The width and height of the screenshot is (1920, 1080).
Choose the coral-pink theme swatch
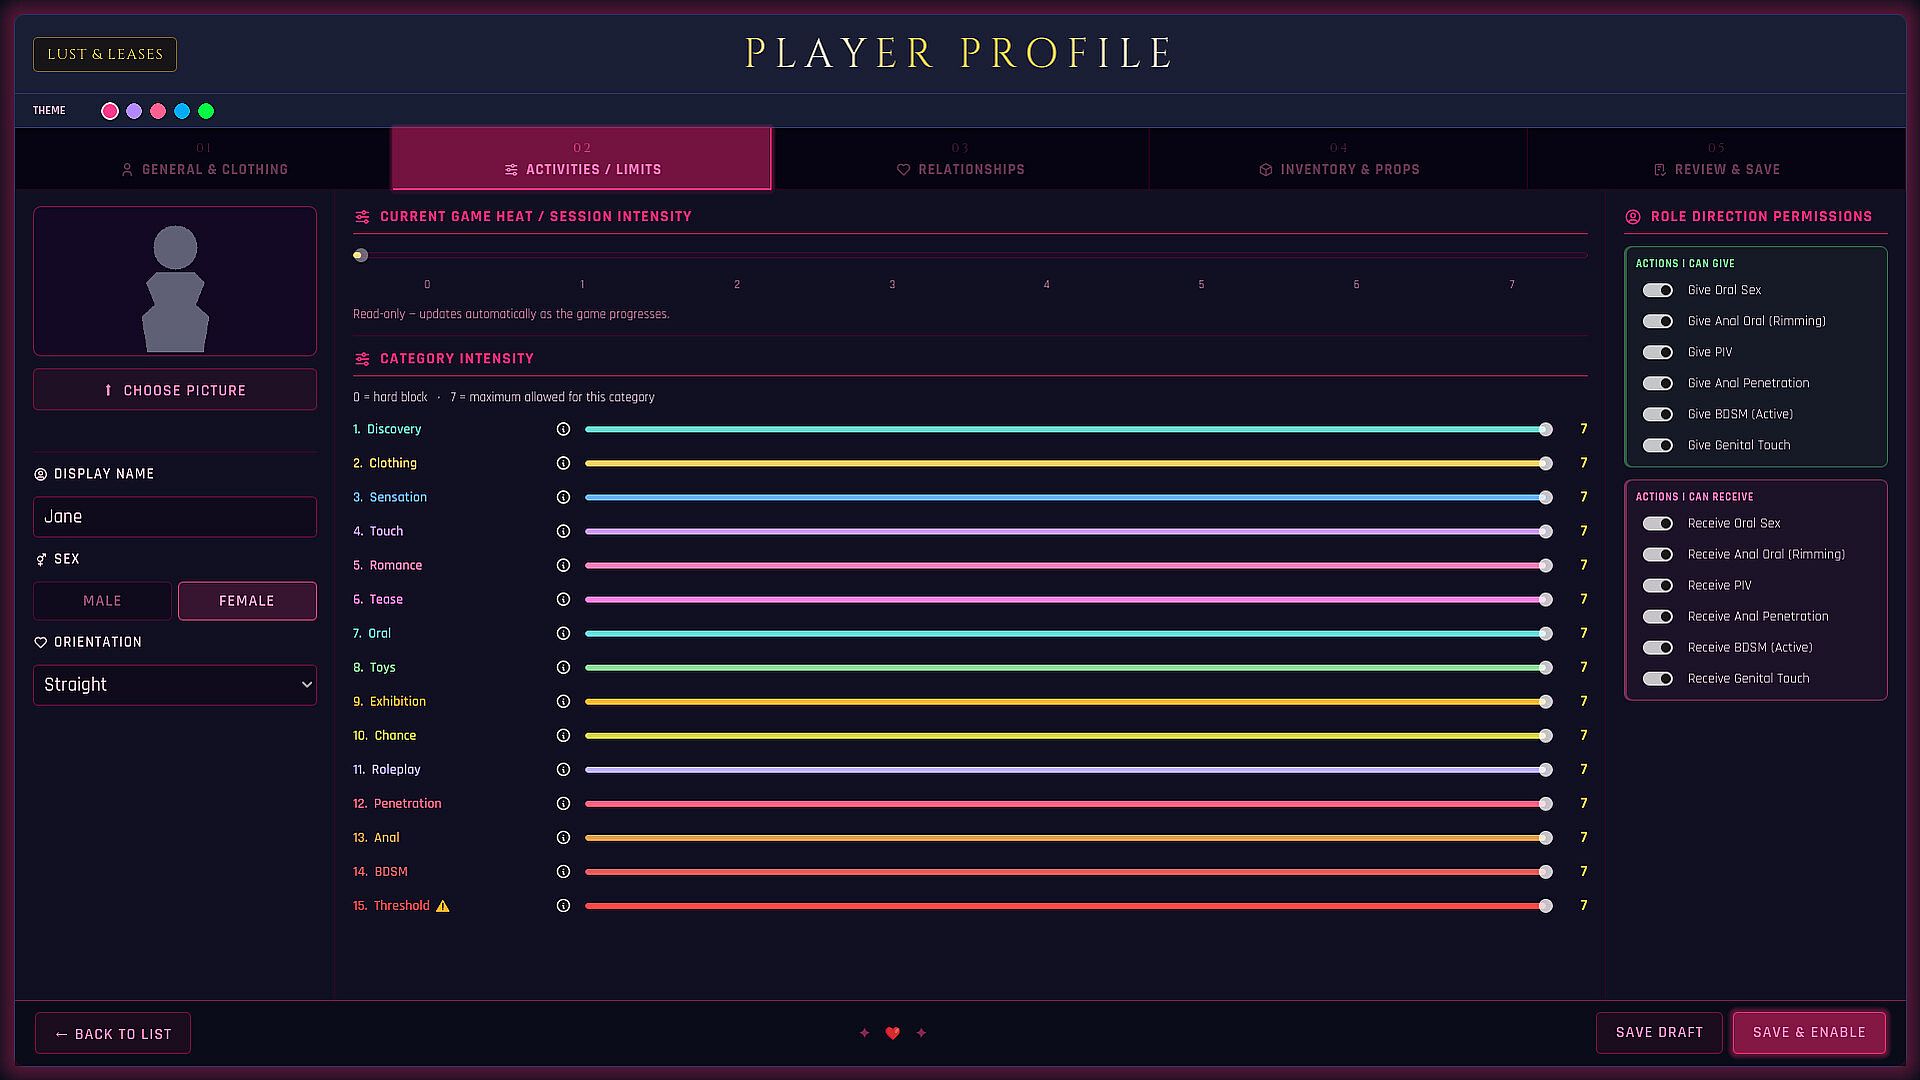pyautogui.click(x=158, y=111)
